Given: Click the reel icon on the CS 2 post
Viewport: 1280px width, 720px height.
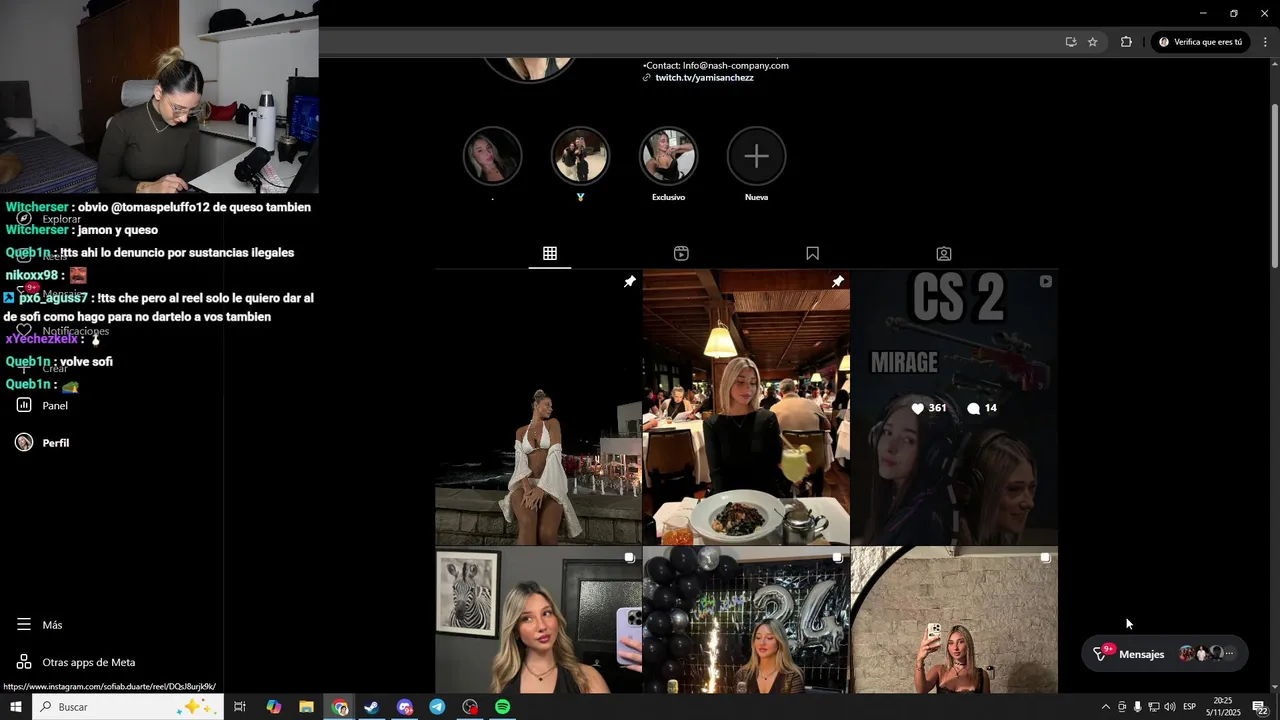Looking at the screenshot, I should [1045, 282].
